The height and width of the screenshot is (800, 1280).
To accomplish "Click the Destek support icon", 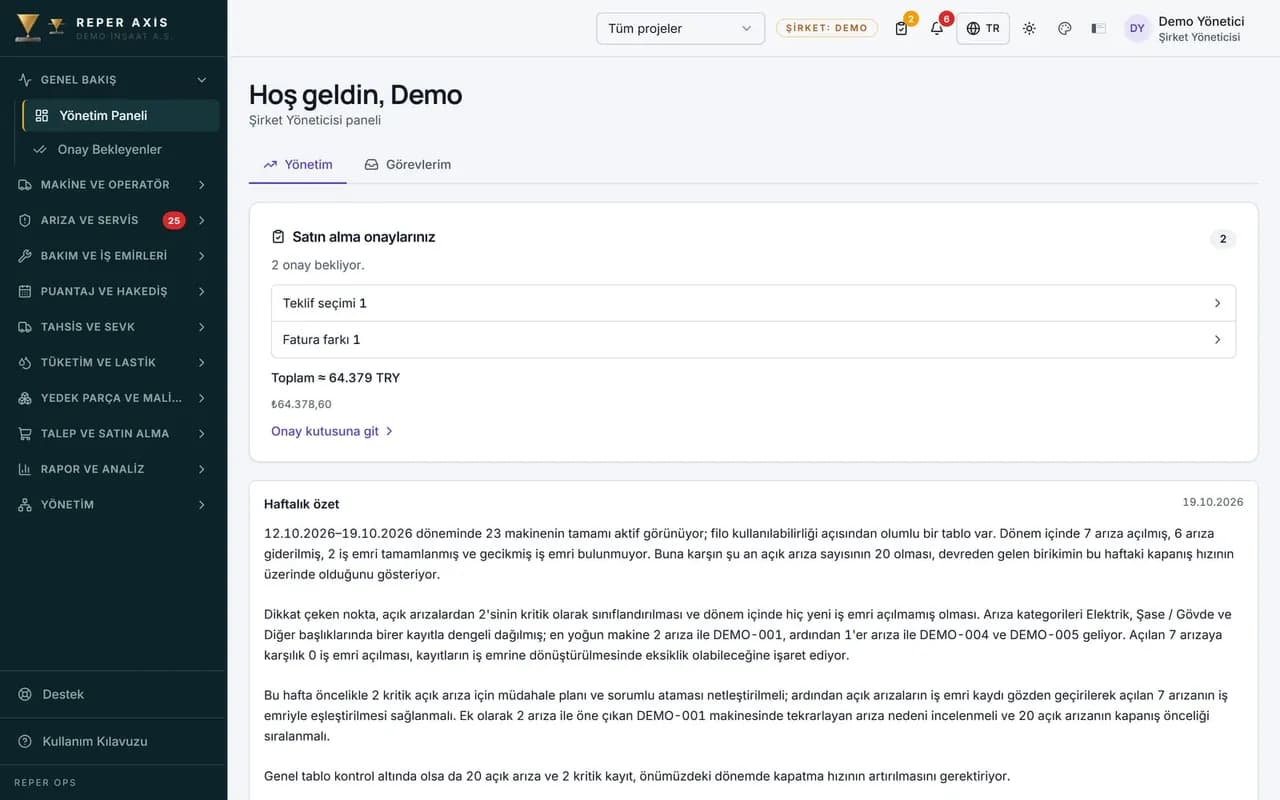I will [x=25, y=694].
